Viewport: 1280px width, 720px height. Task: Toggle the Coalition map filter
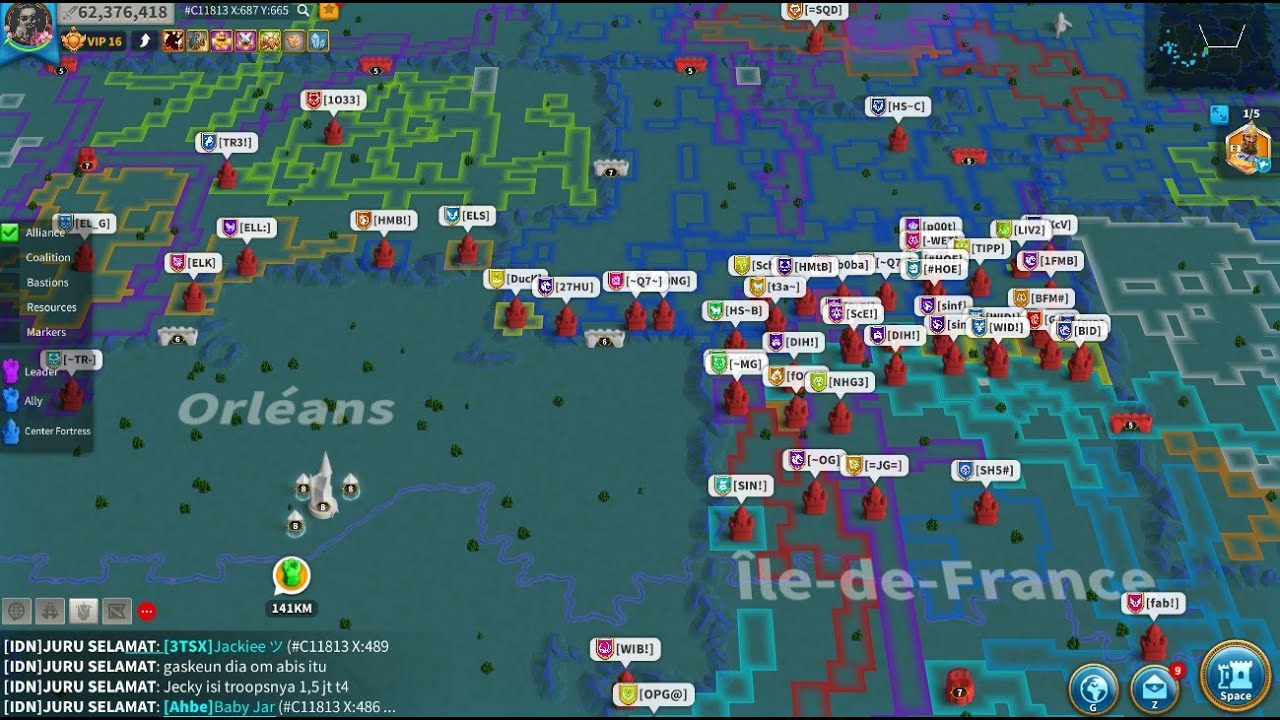(x=47, y=257)
